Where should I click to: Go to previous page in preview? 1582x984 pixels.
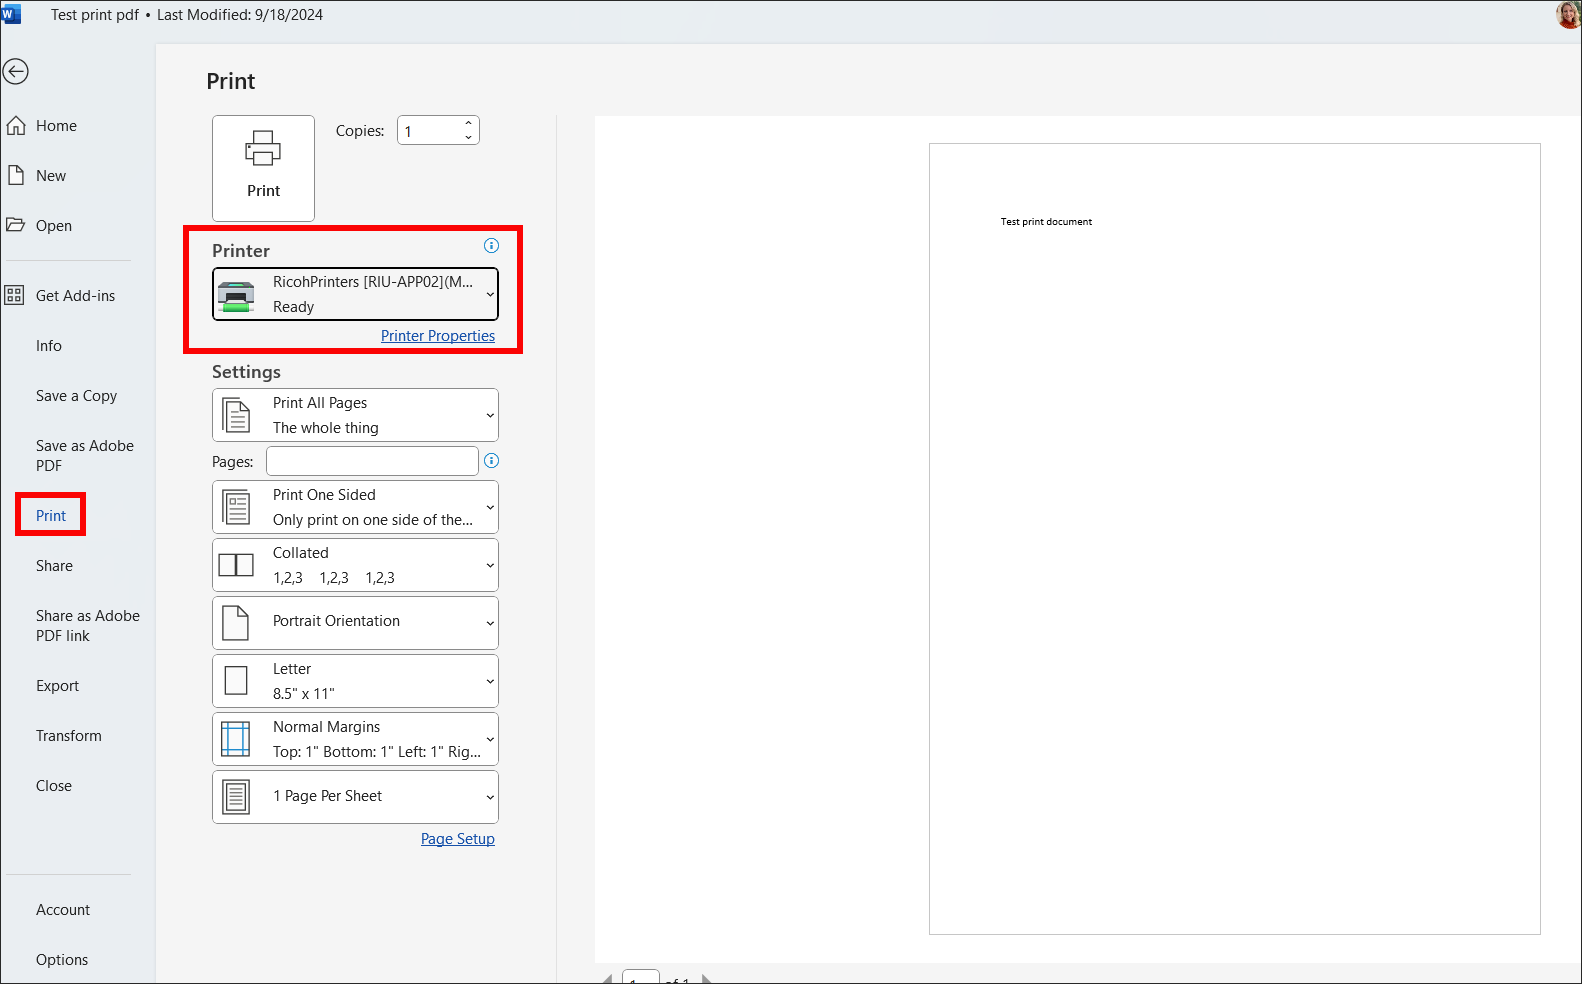pos(607,979)
